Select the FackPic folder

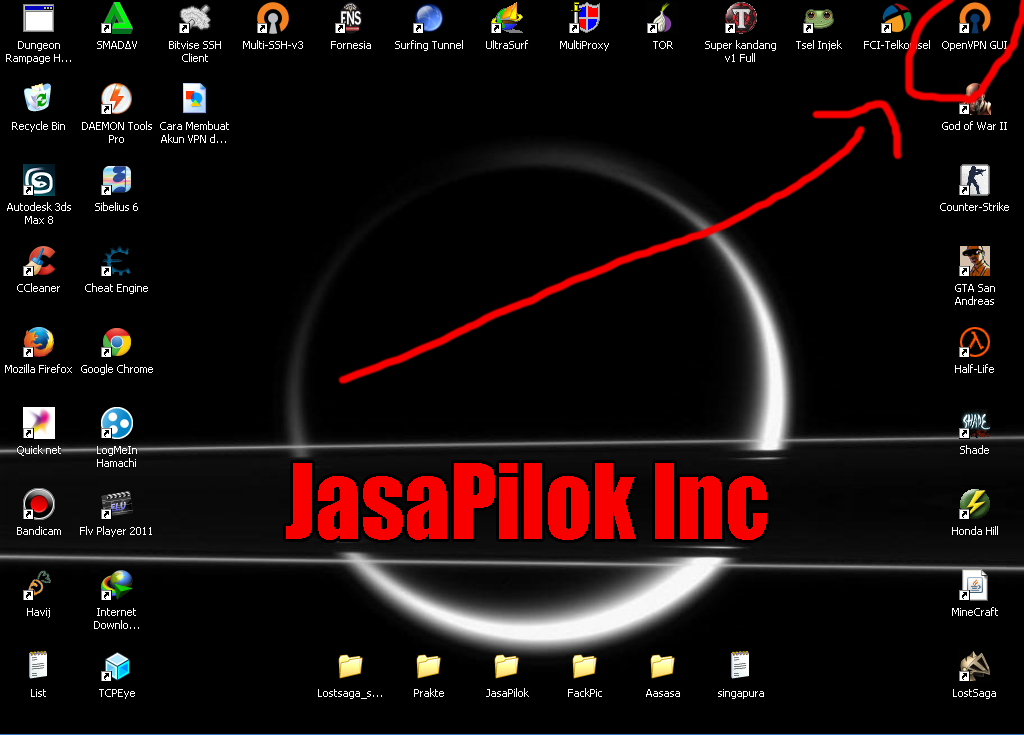coord(584,666)
